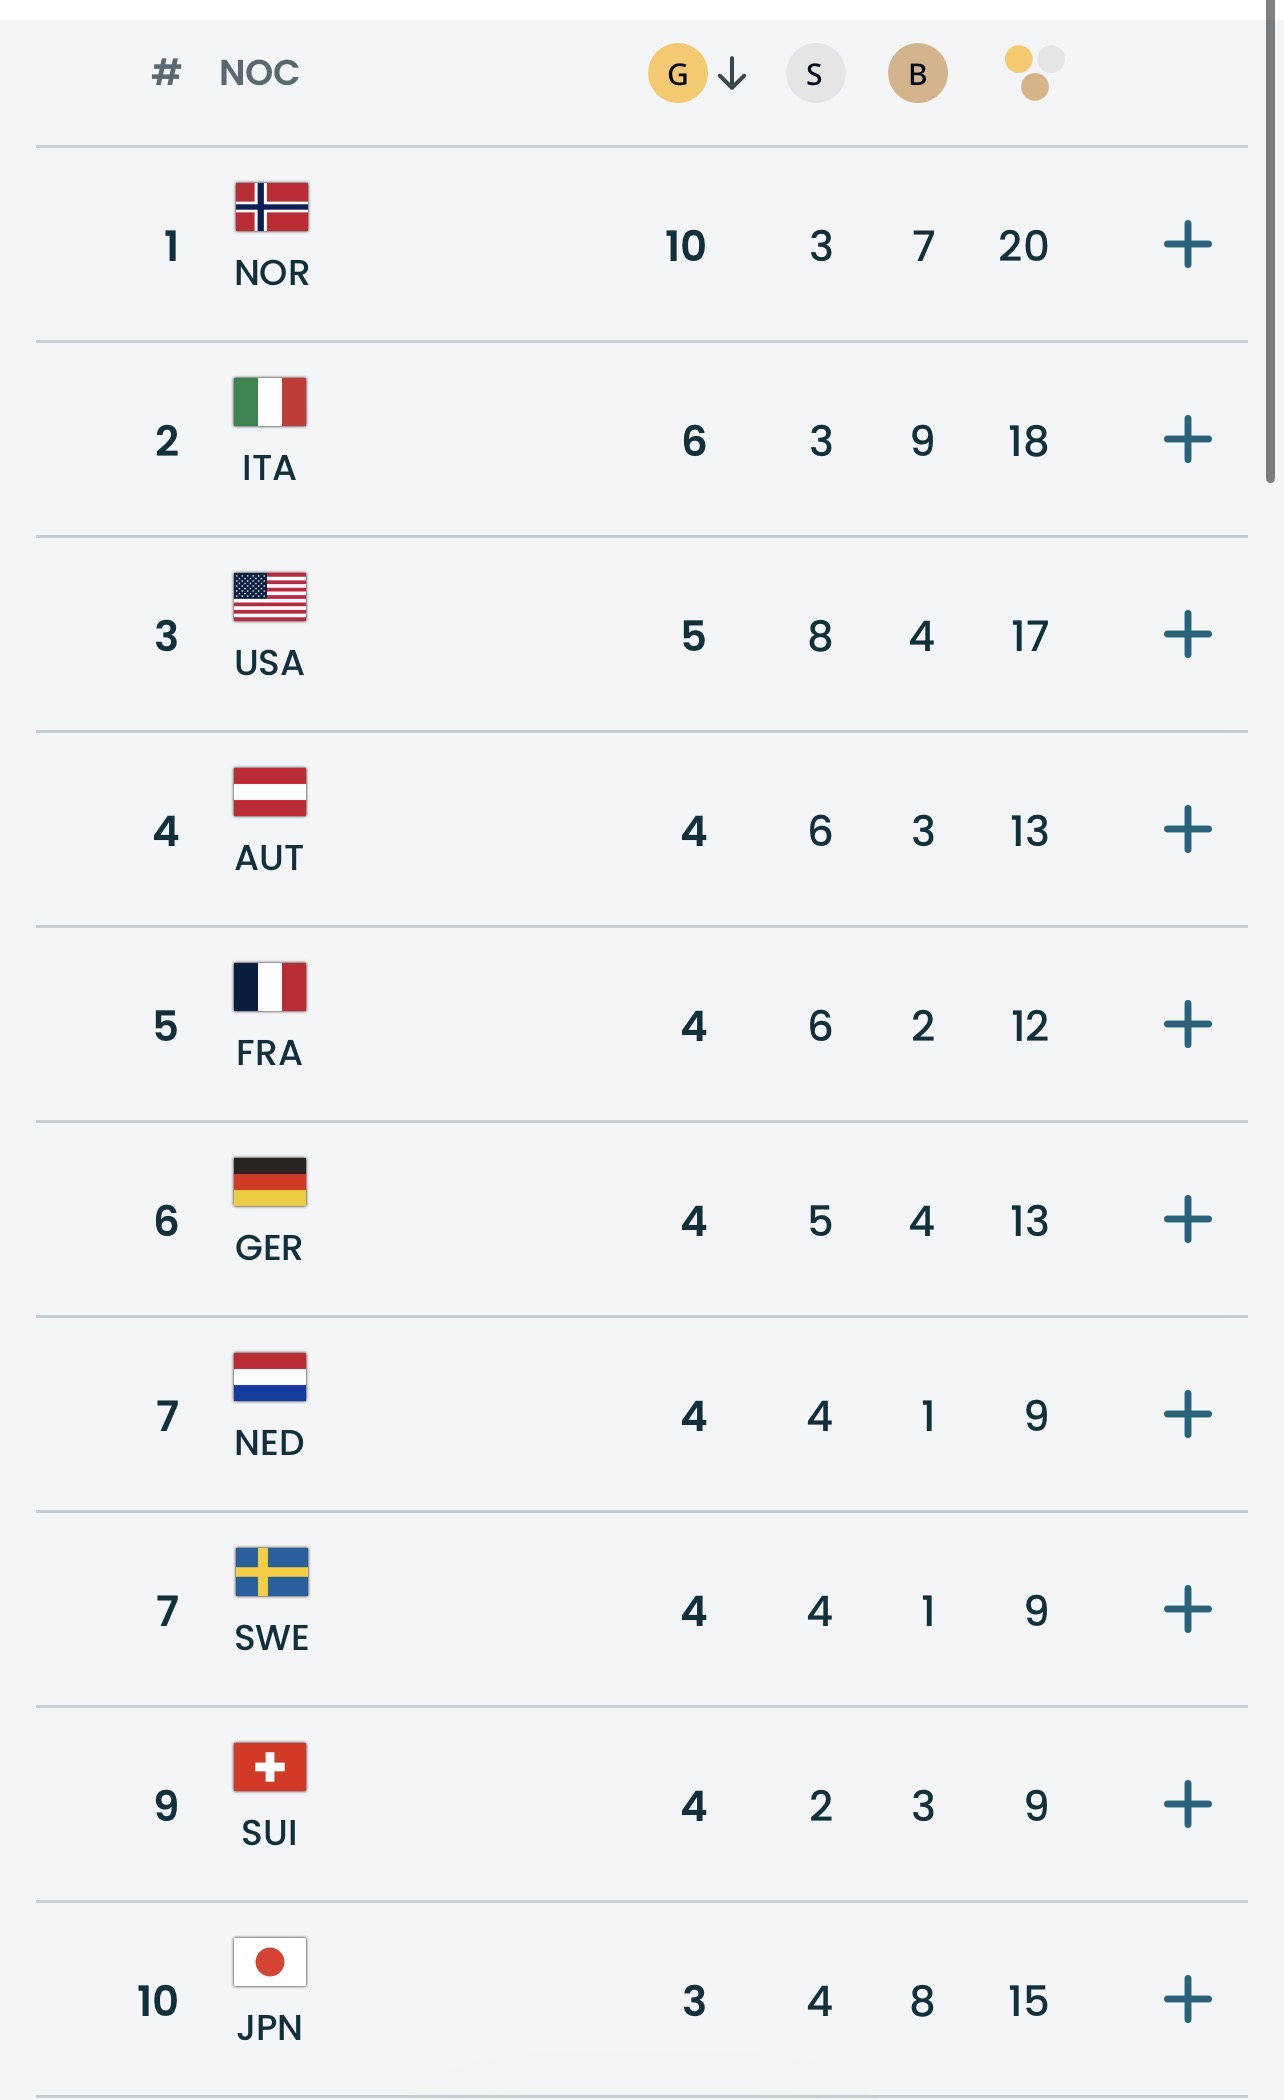Click the NOC column header

(258, 72)
